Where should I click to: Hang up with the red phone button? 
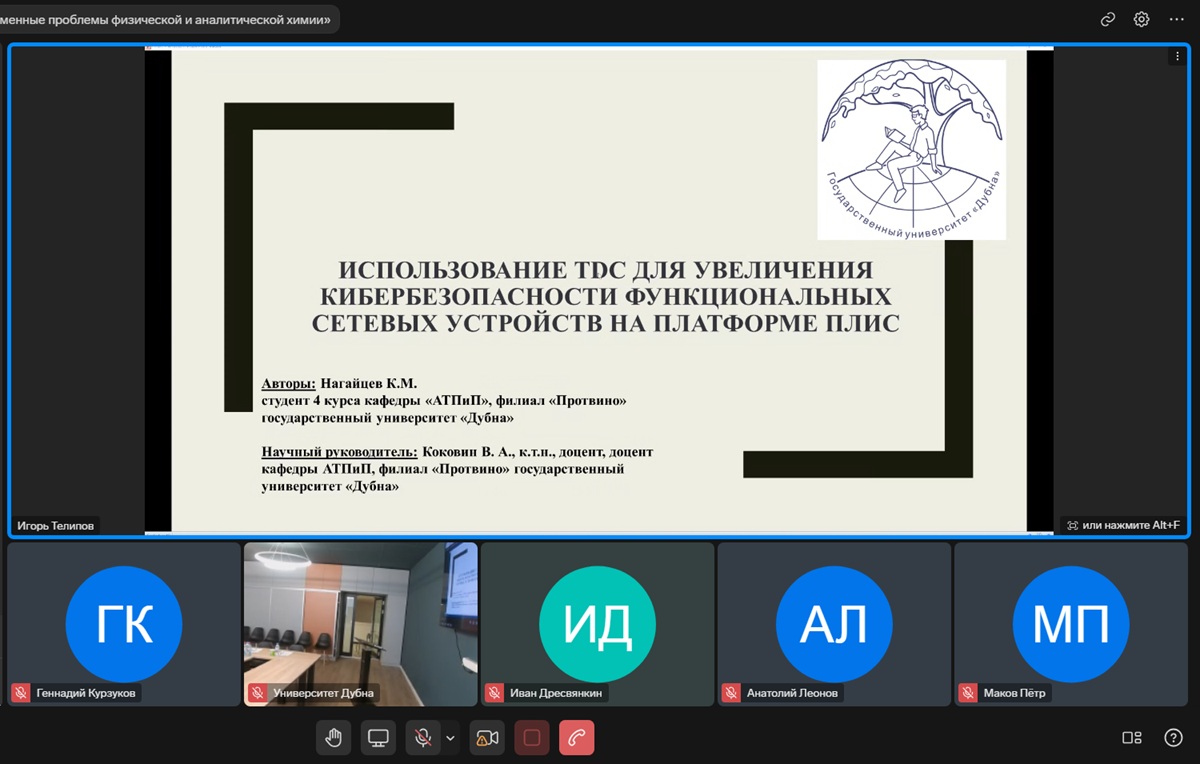577,738
